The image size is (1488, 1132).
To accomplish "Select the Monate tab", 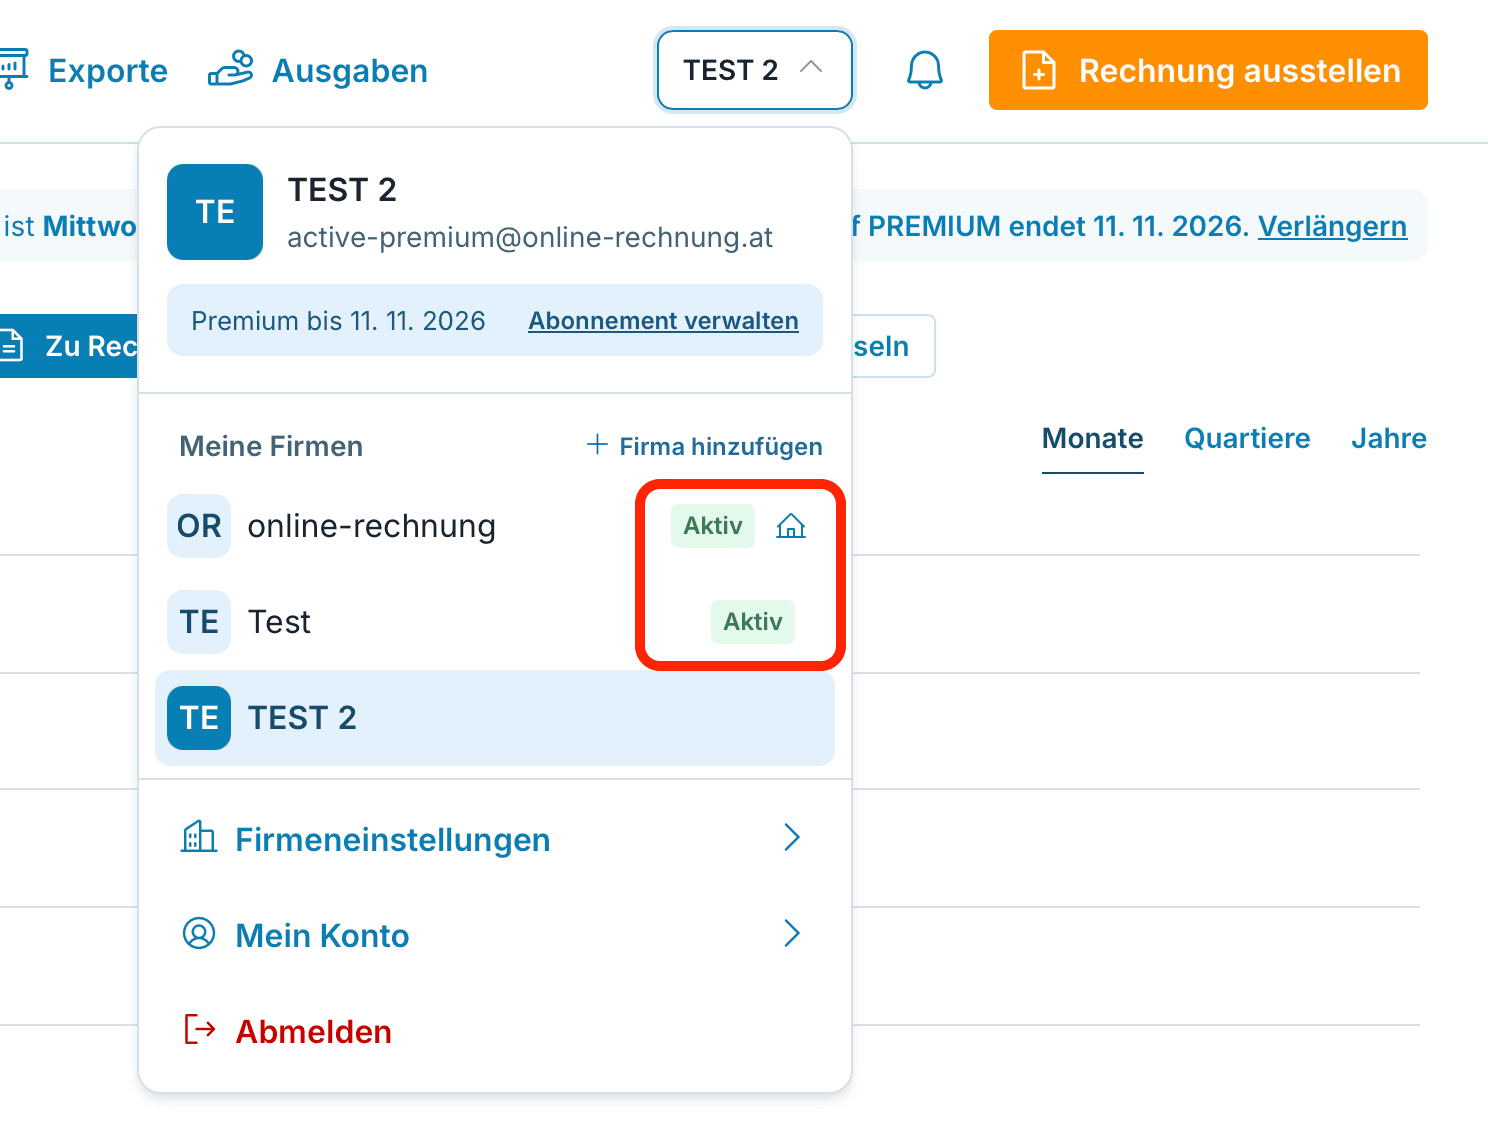I will click(x=1093, y=438).
